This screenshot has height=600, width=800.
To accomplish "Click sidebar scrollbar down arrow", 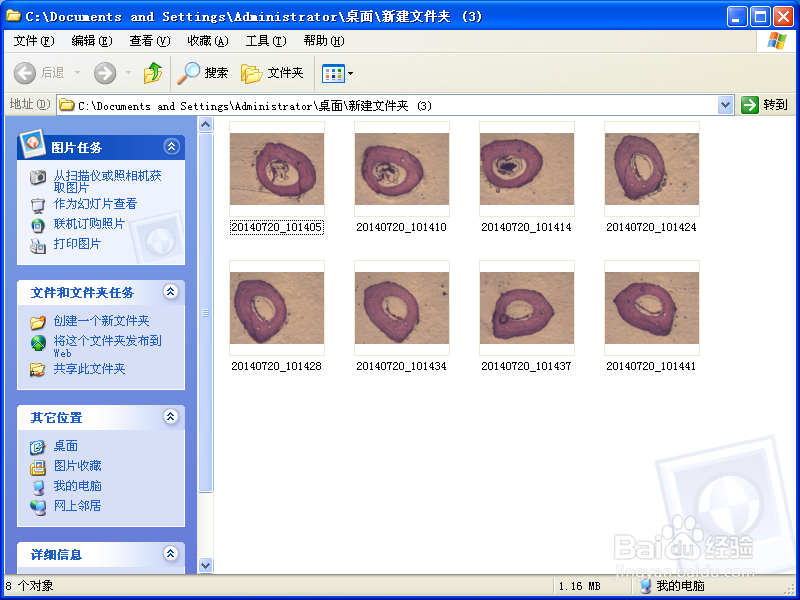I will [206, 565].
